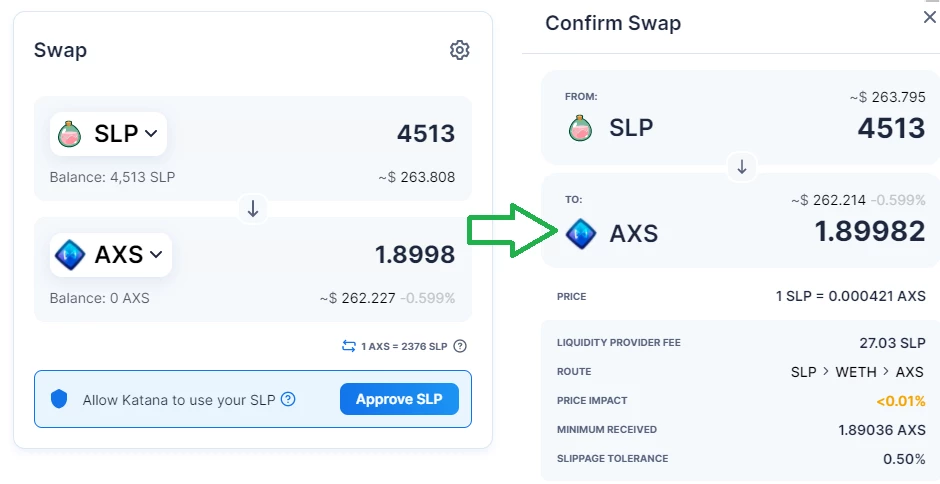Viewport: 940px width, 484px height.
Task: Click the Approve SLP button
Action: [399, 399]
